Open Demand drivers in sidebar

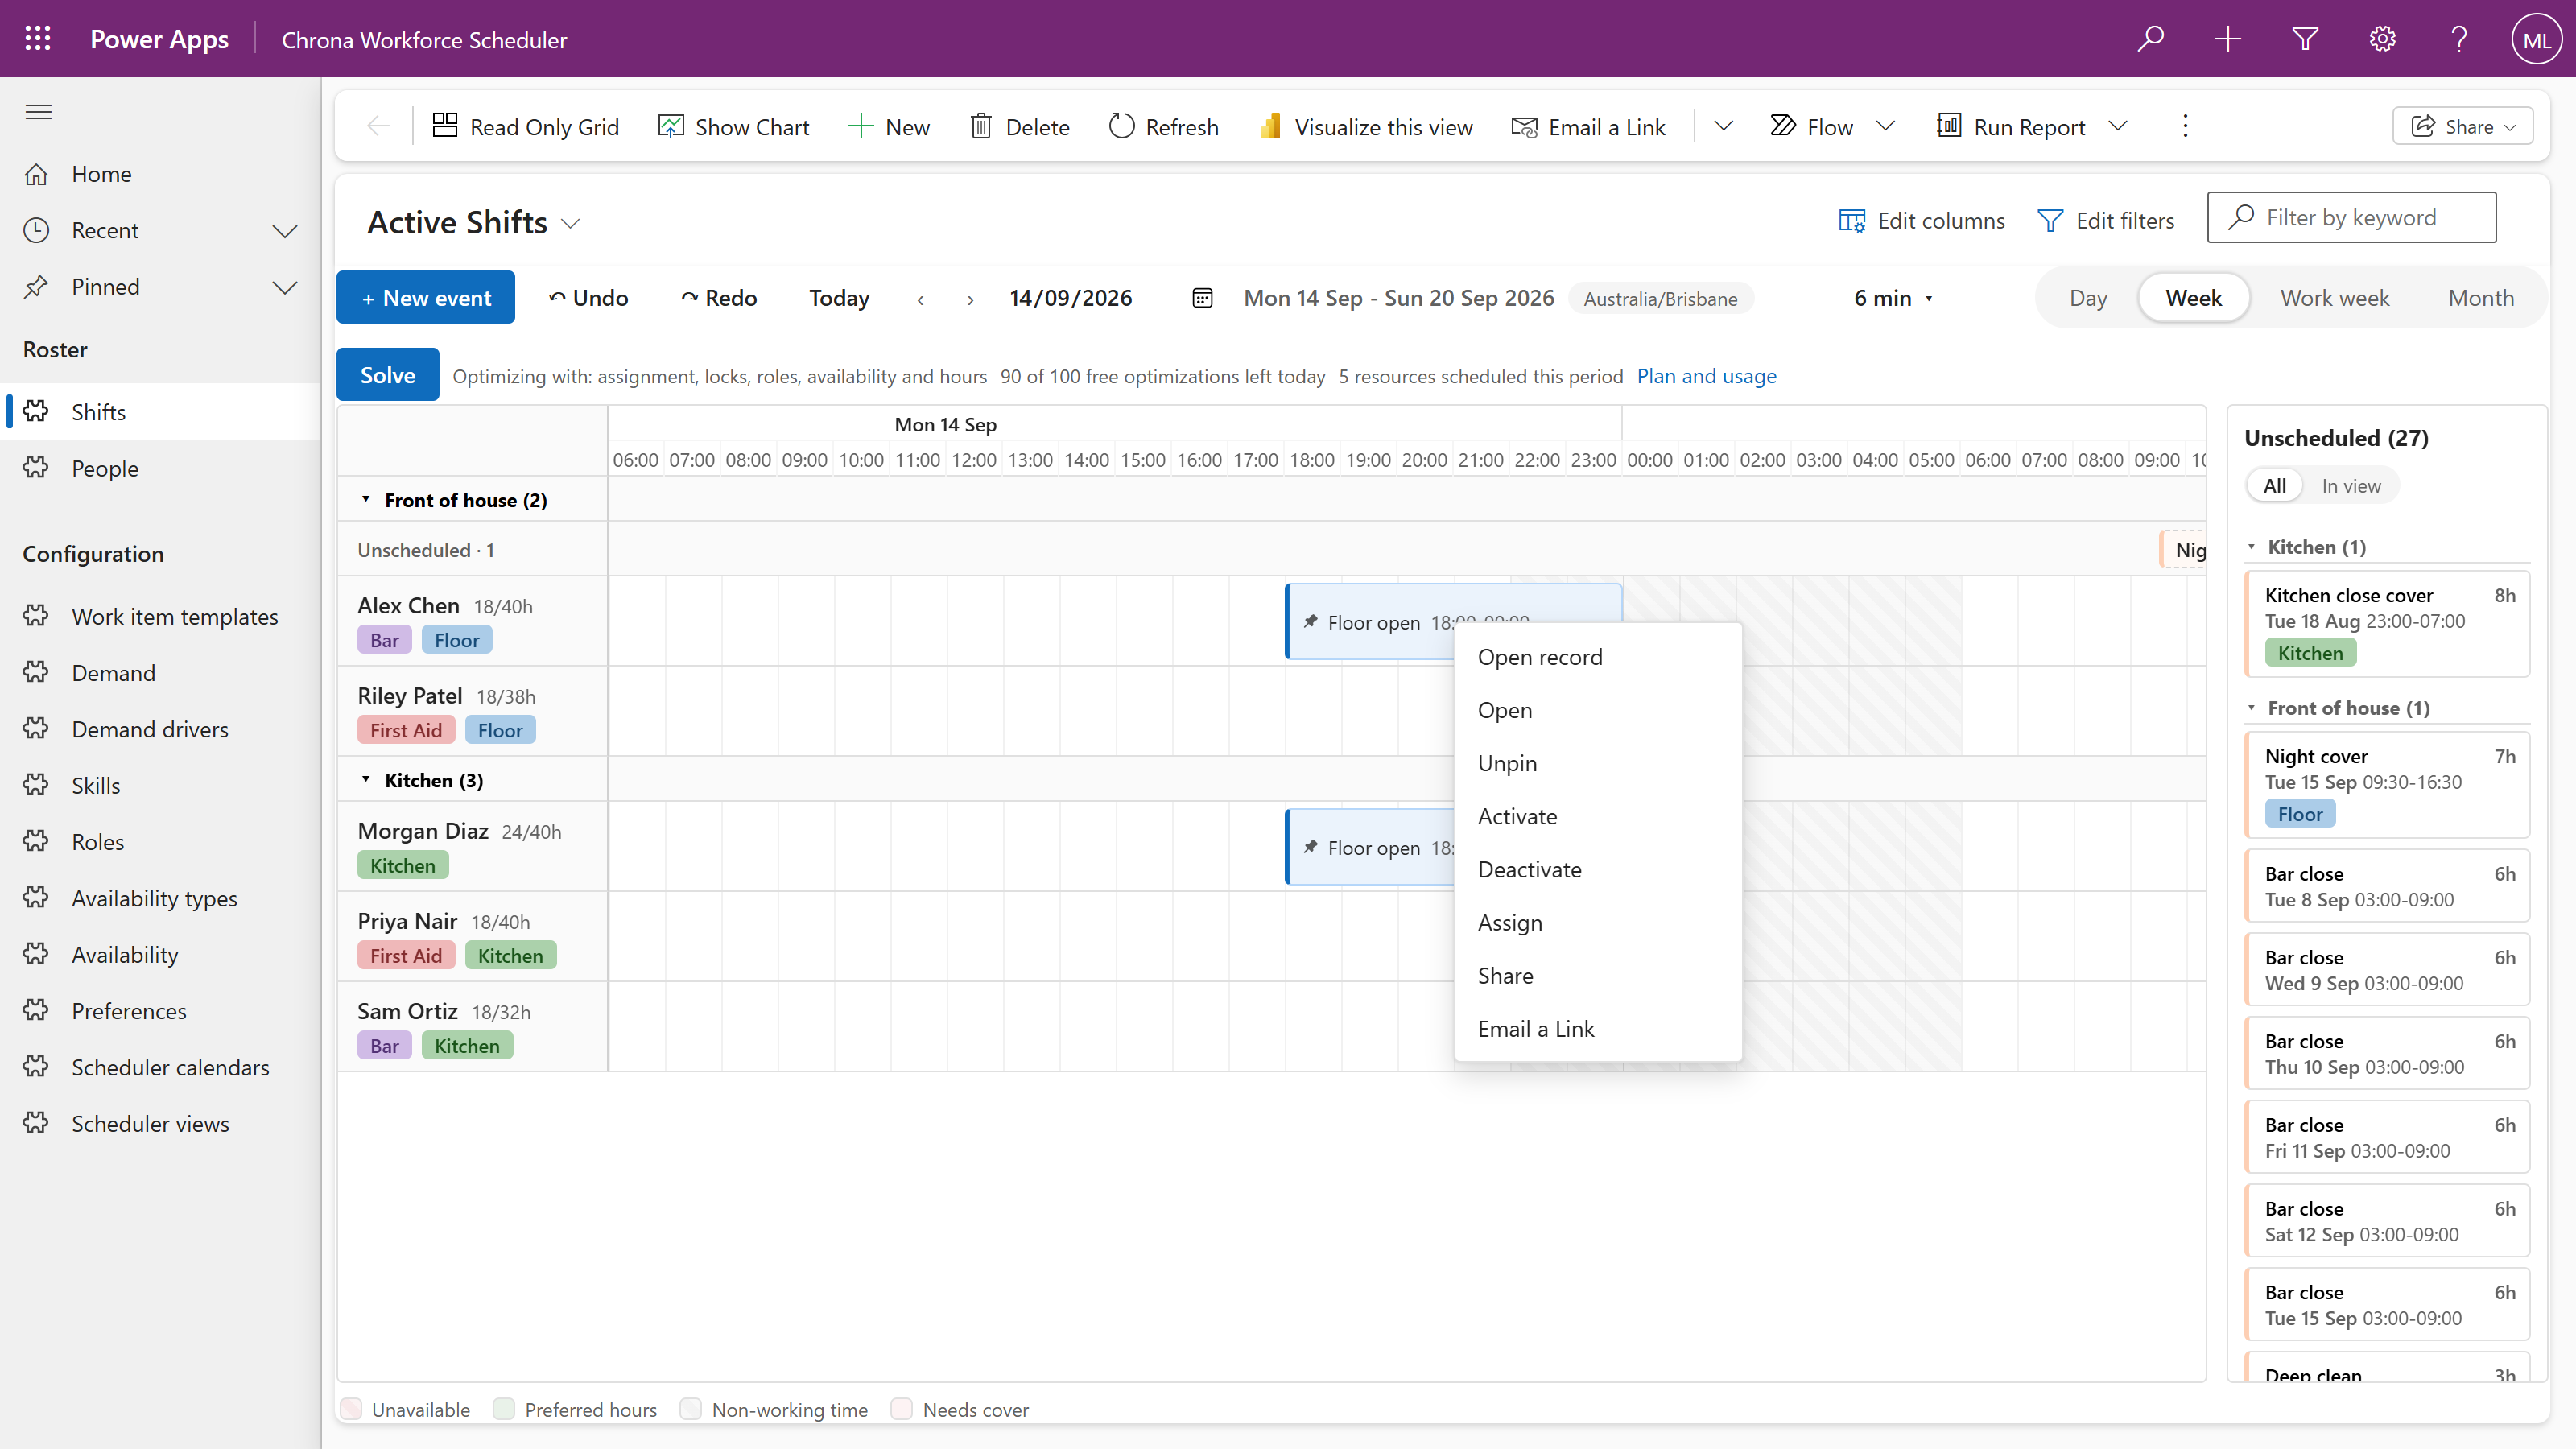[x=160, y=729]
